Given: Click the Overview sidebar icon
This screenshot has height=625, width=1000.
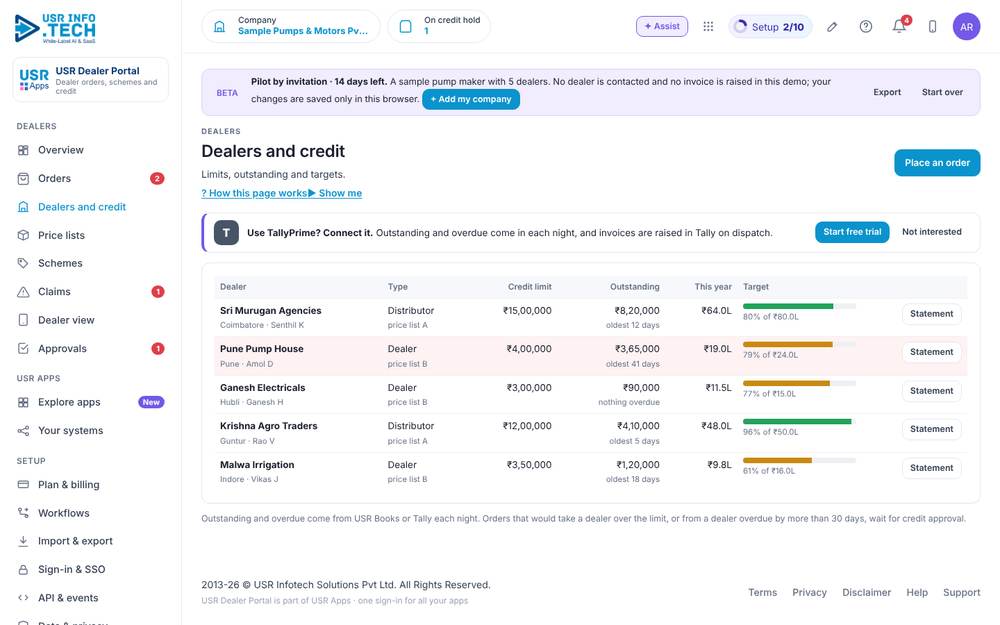Looking at the screenshot, I should coord(23,151).
